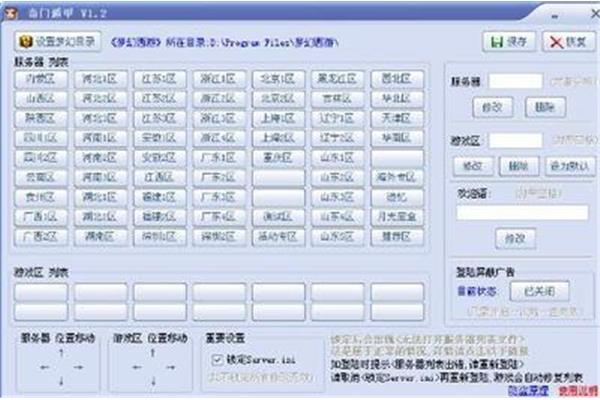The width and height of the screenshot is (600, 400).
Task: Select the 河南1区 server
Action: 100,138
